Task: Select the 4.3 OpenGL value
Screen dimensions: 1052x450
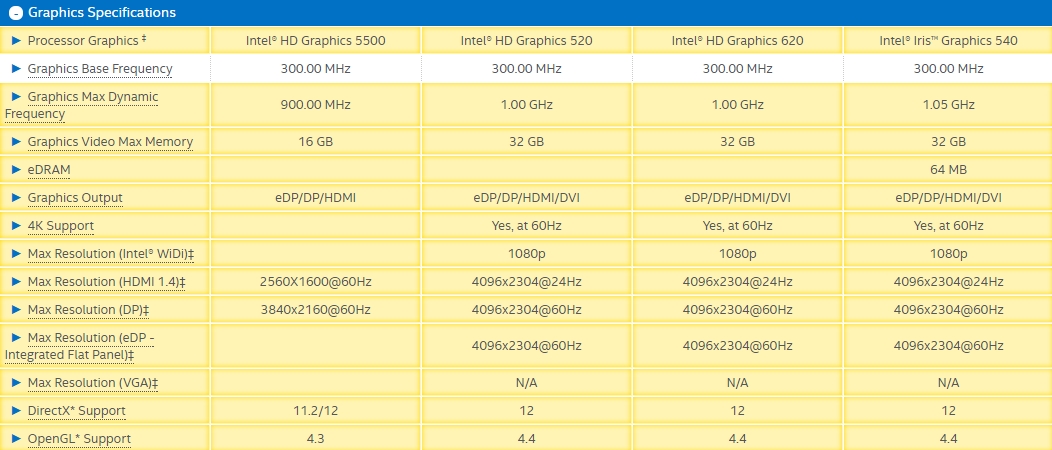Action: 315,439
